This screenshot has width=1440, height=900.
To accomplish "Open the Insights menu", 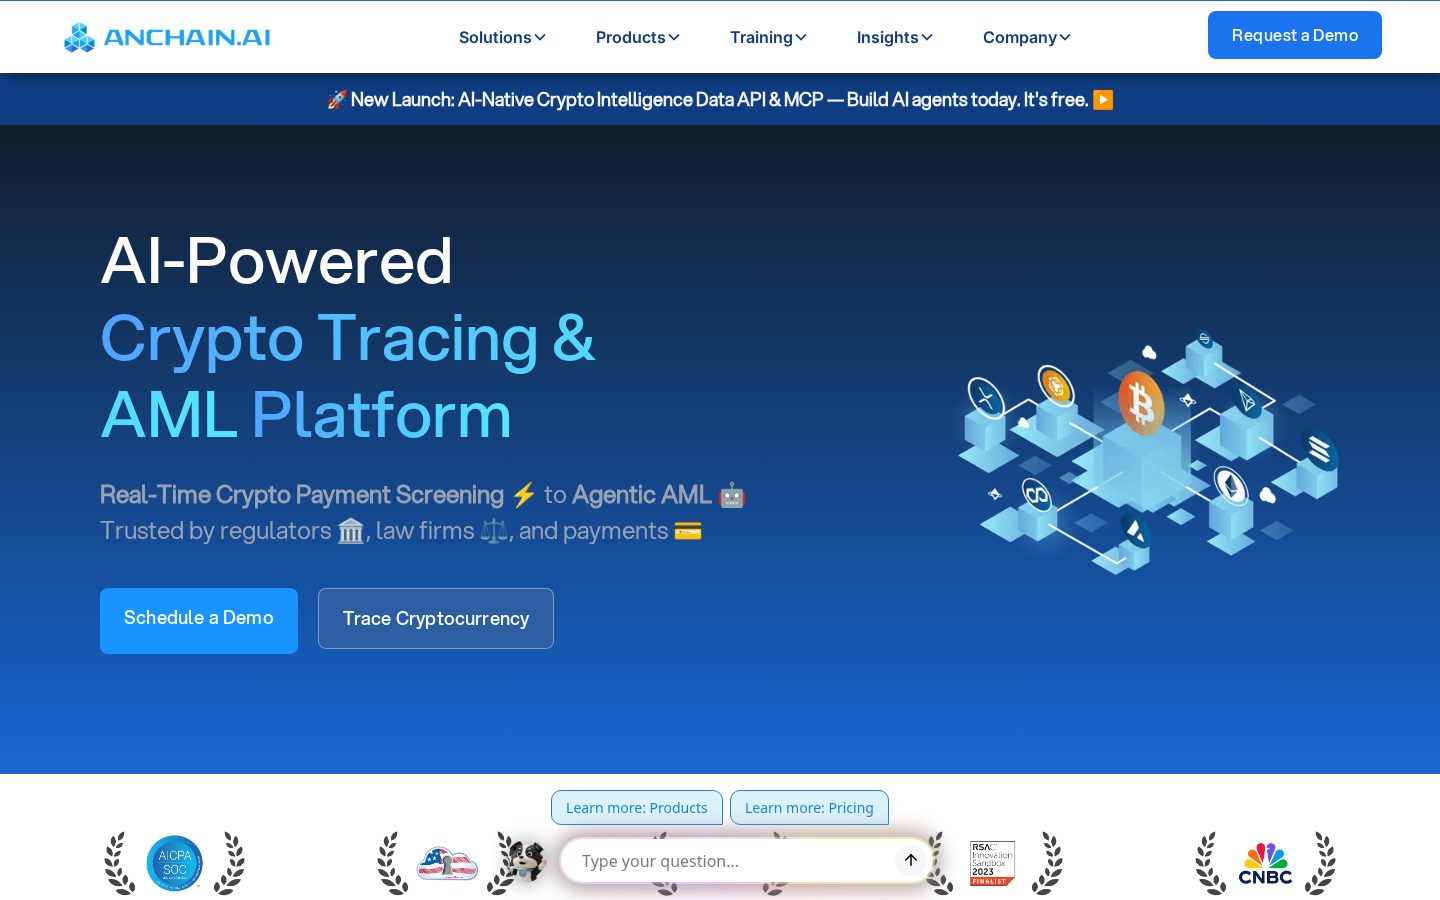I will (x=894, y=37).
